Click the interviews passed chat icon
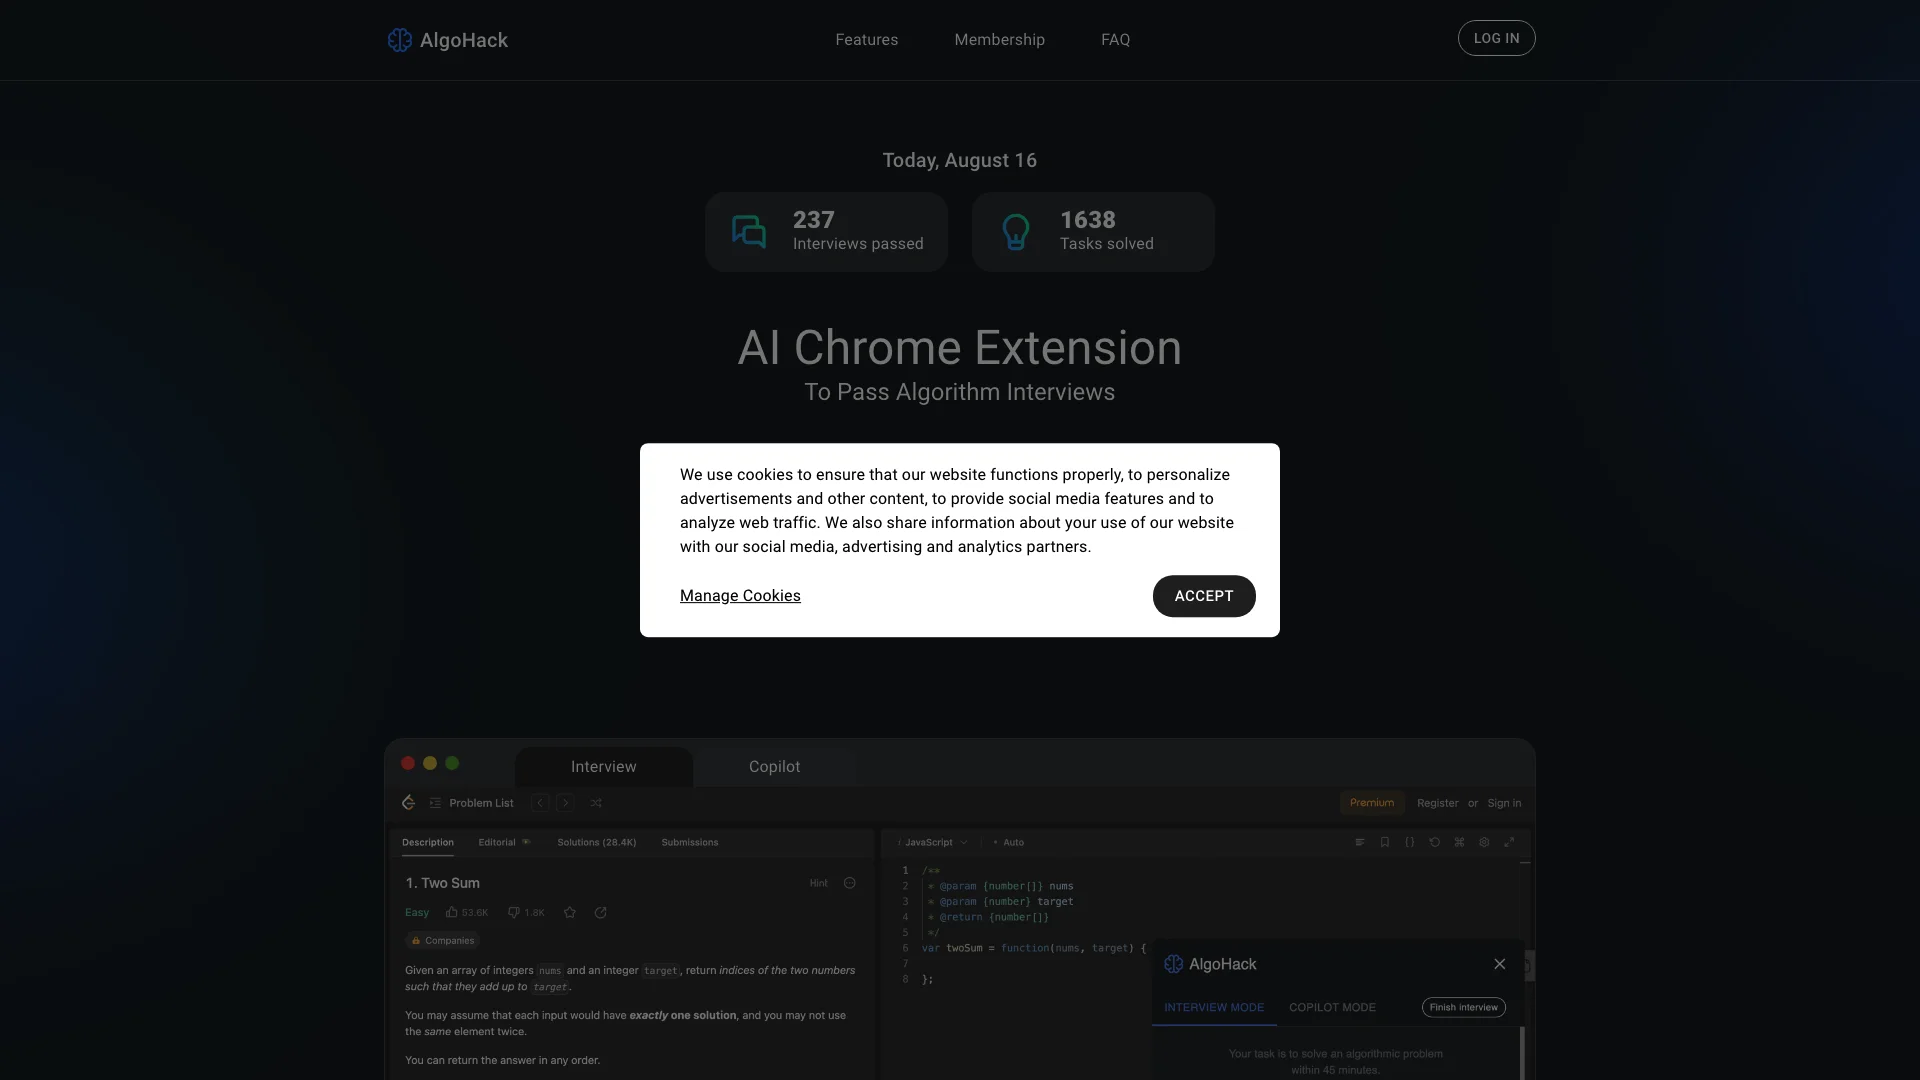Screen dimensions: 1920x1080 tap(748, 231)
